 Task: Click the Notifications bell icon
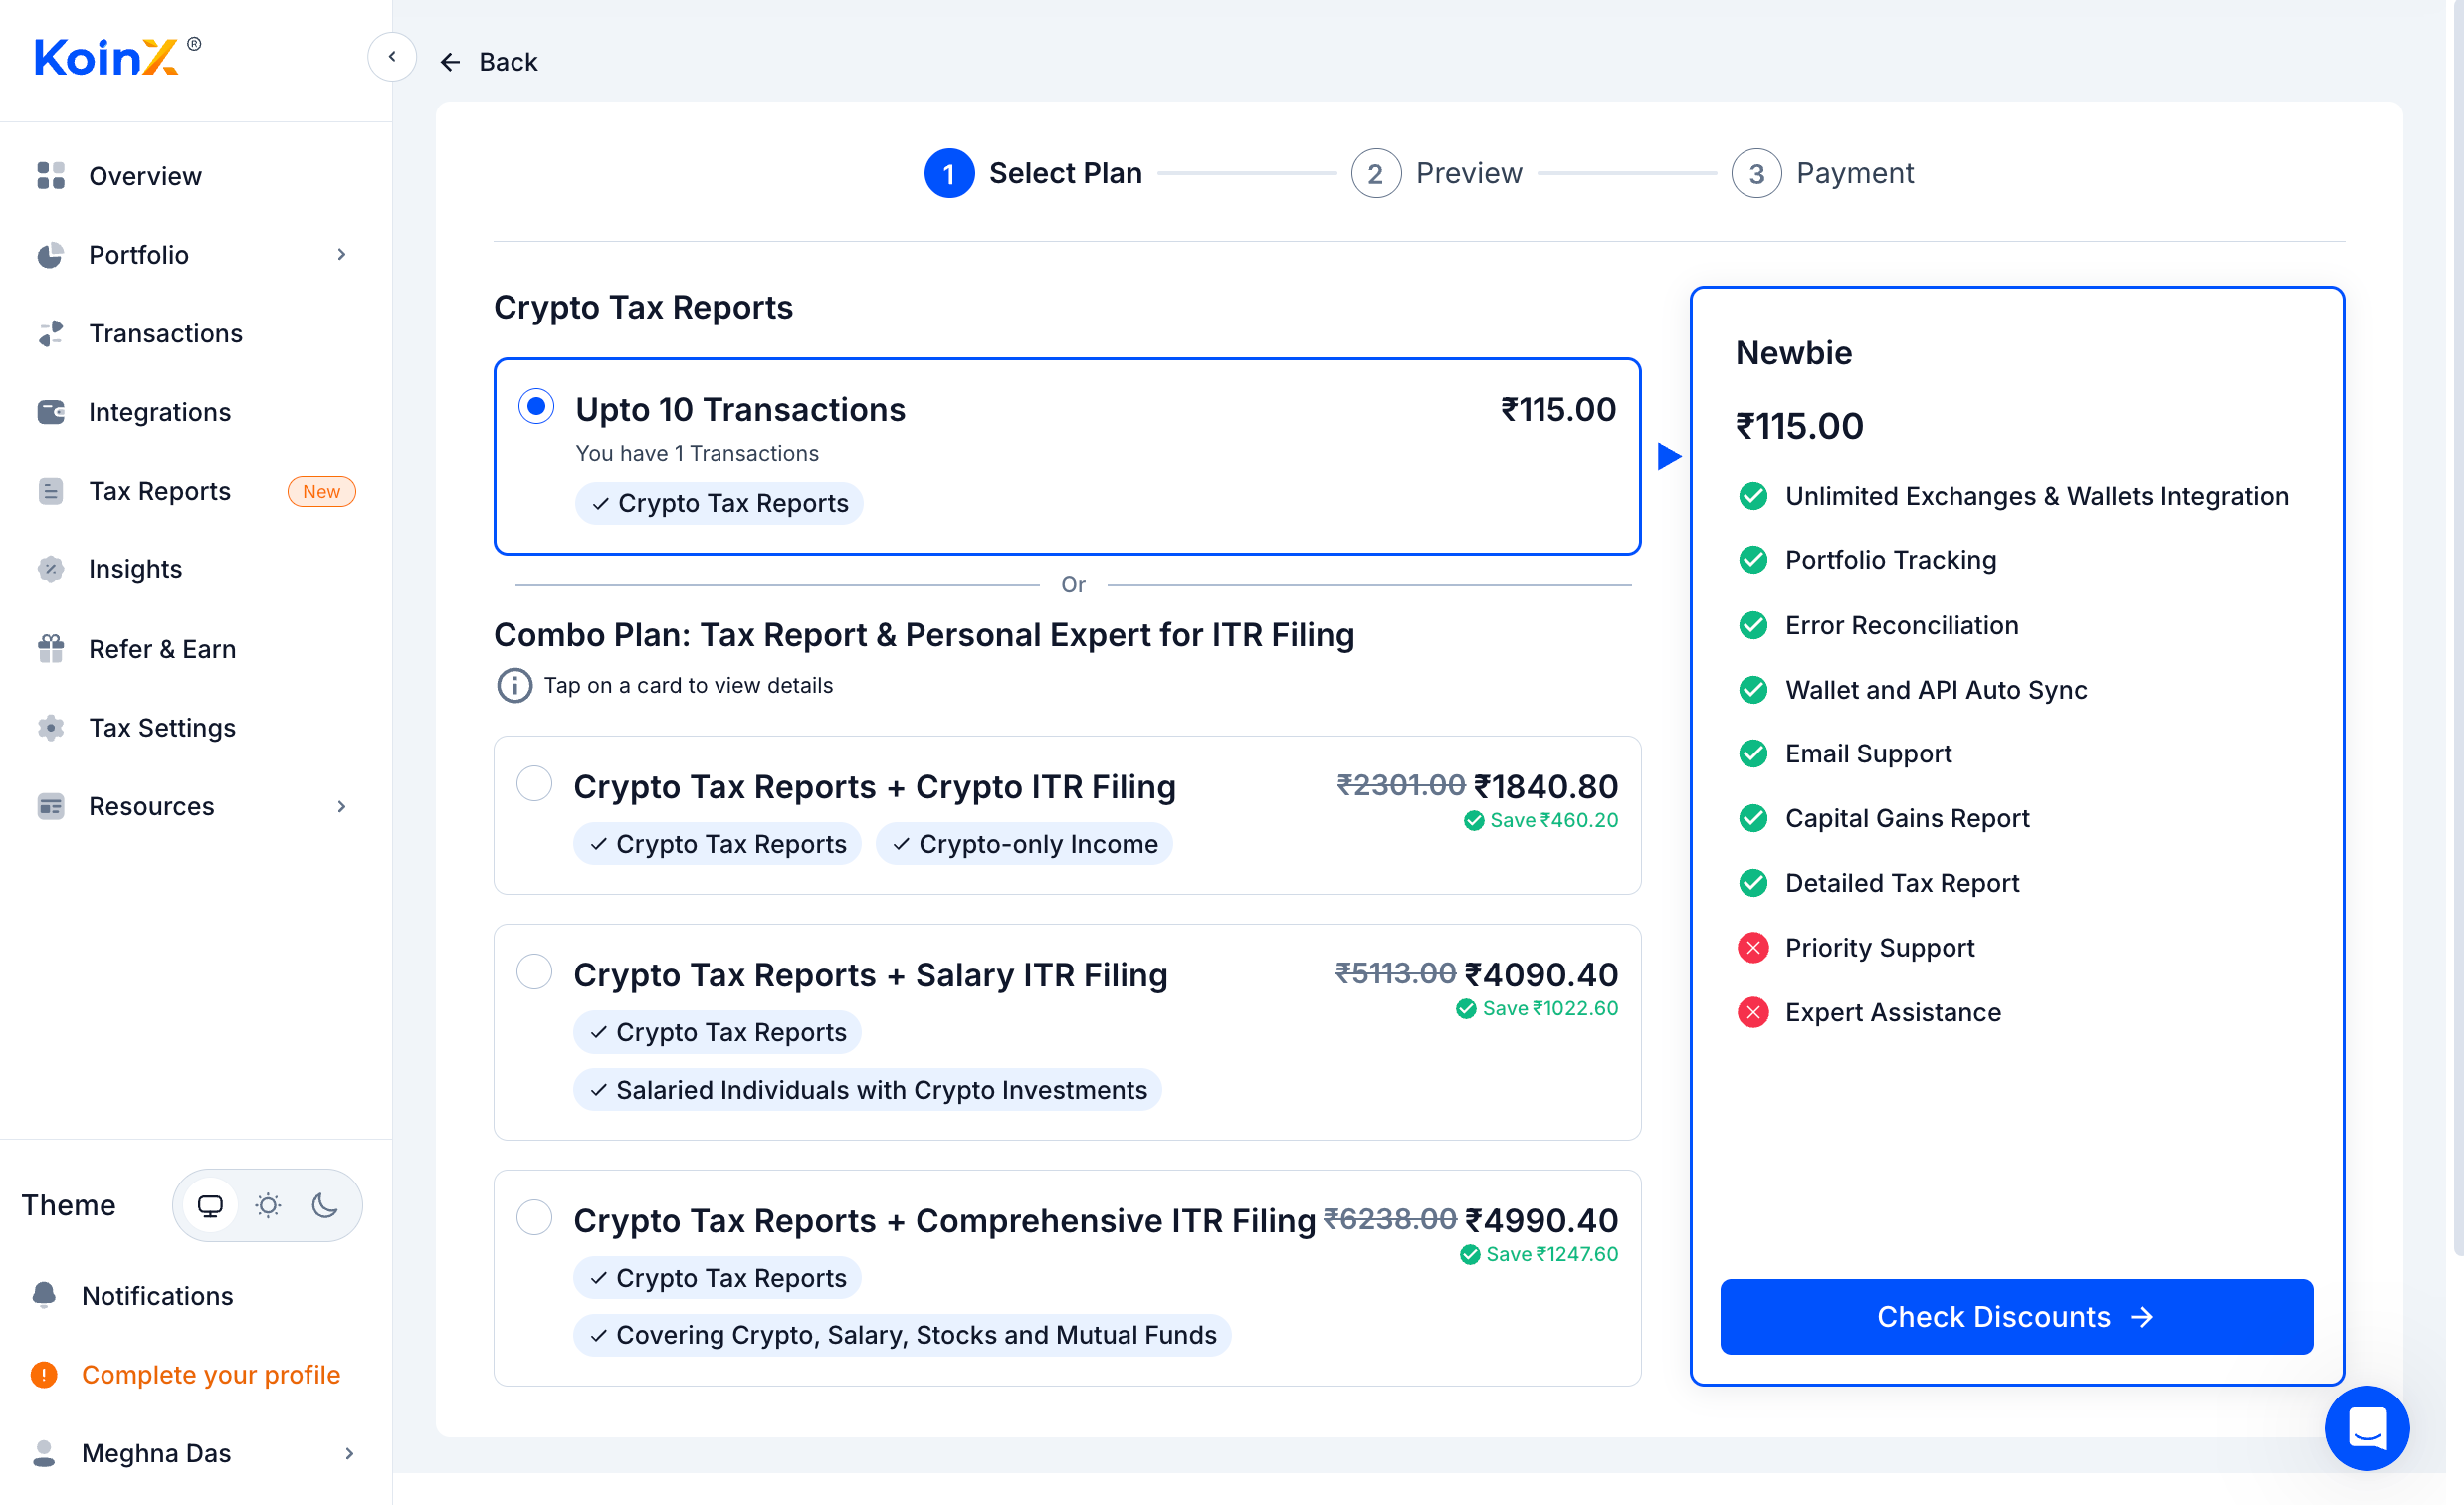click(44, 1295)
